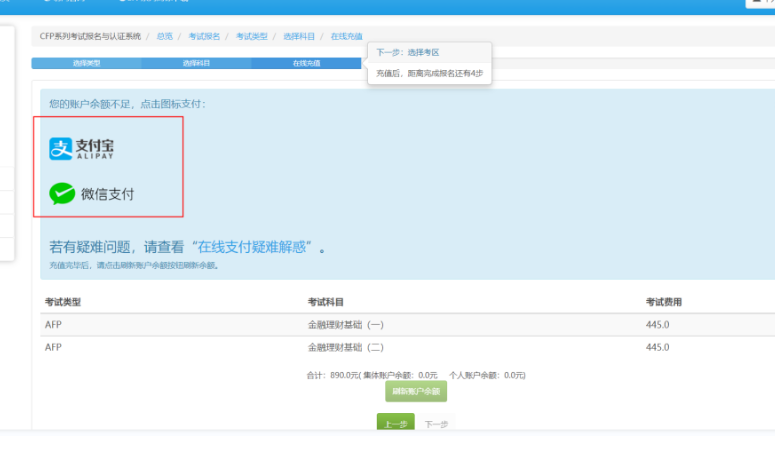Open the 总览 breadcrumb link
Viewport: 775px width, 476px height.
164,36
